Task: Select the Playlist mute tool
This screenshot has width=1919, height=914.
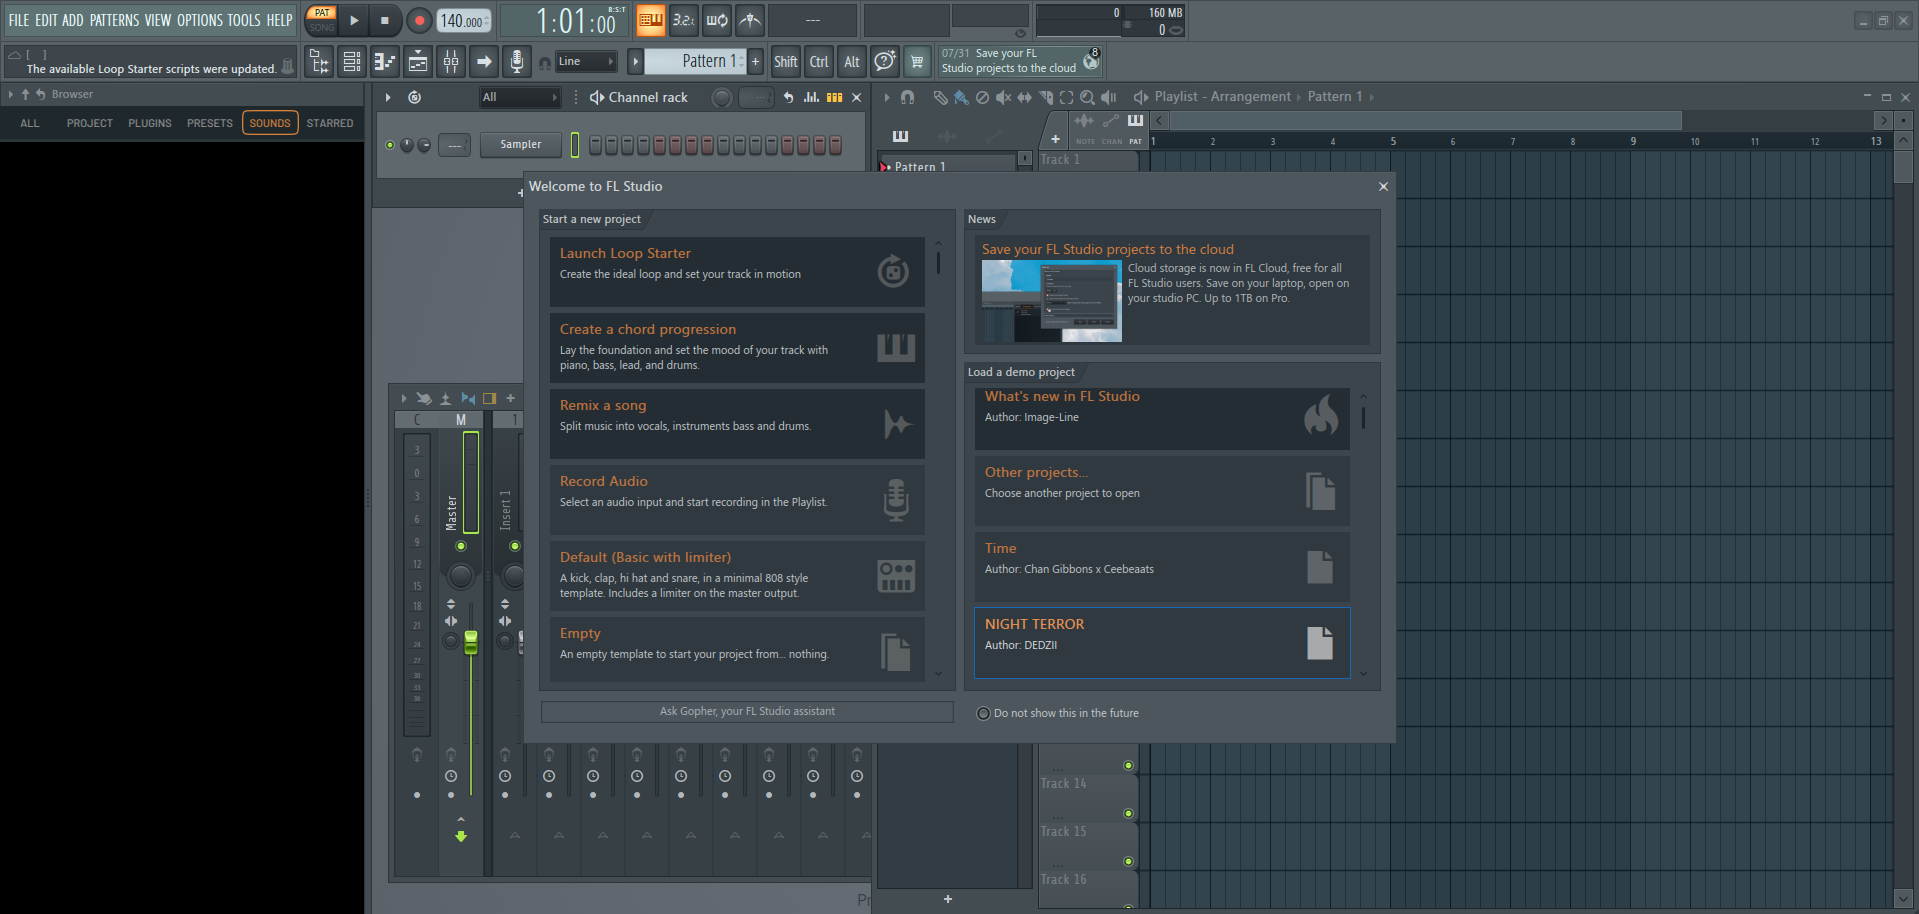Action: pos(1003,97)
